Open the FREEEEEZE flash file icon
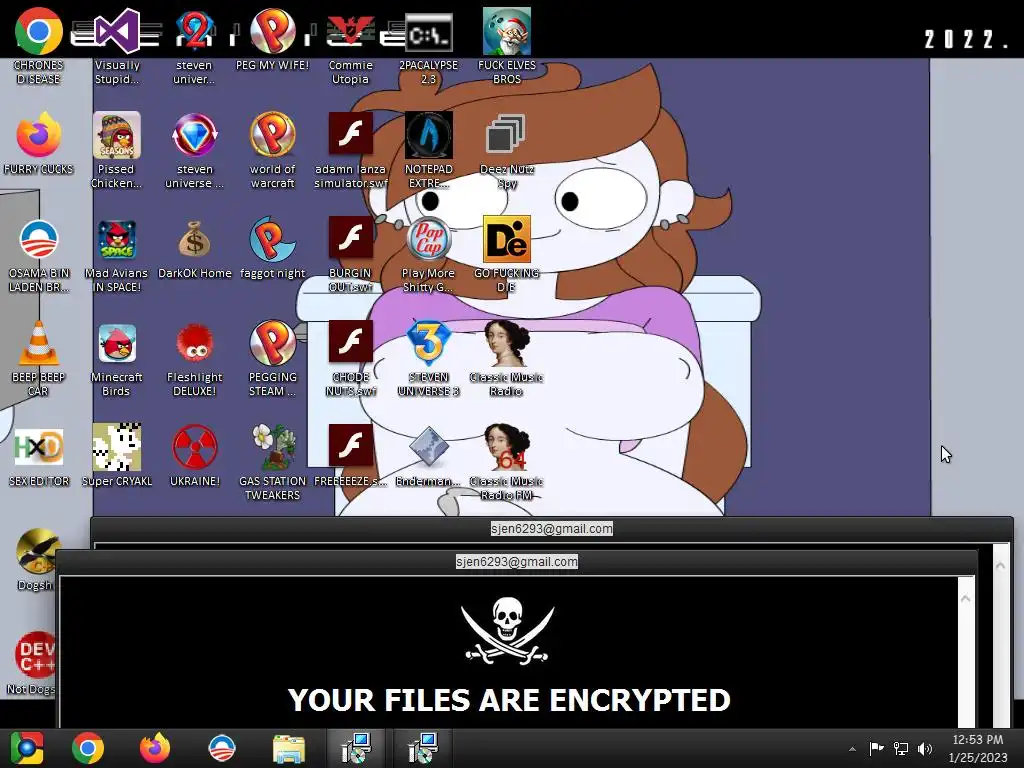The image size is (1024, 768). tap(350, 446)
